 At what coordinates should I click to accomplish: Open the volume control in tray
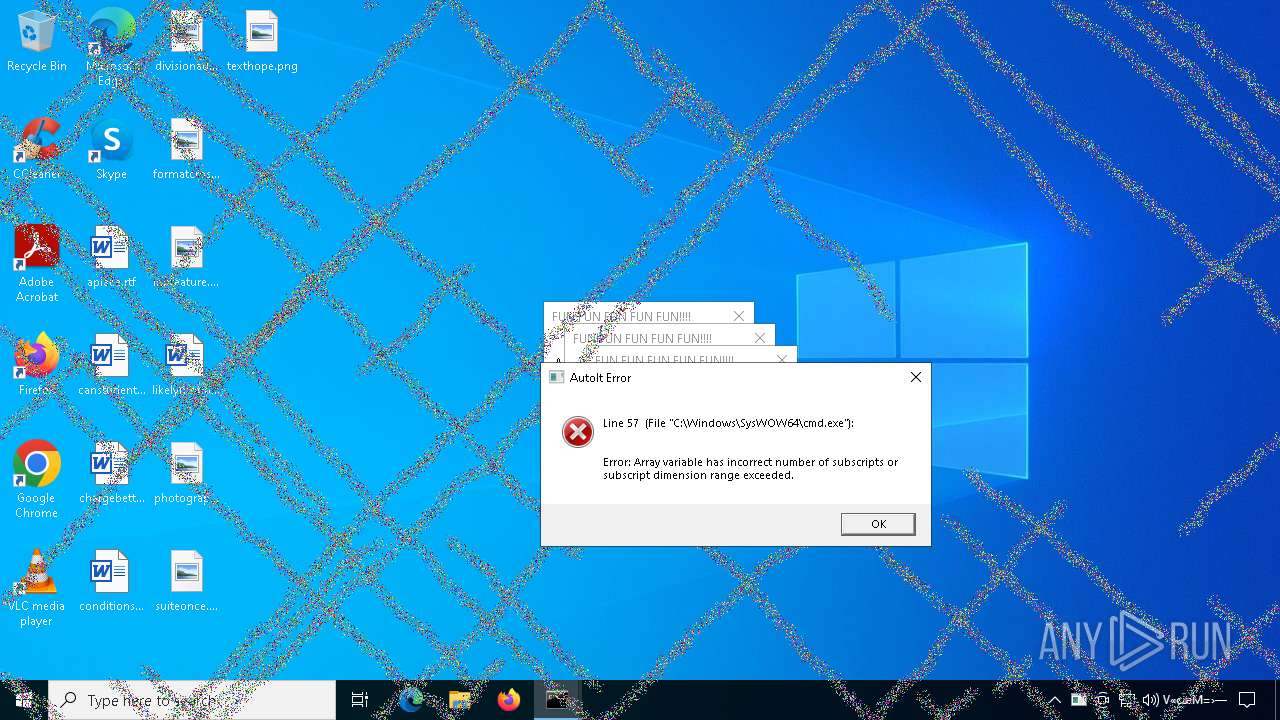(x=1151, y=700)
